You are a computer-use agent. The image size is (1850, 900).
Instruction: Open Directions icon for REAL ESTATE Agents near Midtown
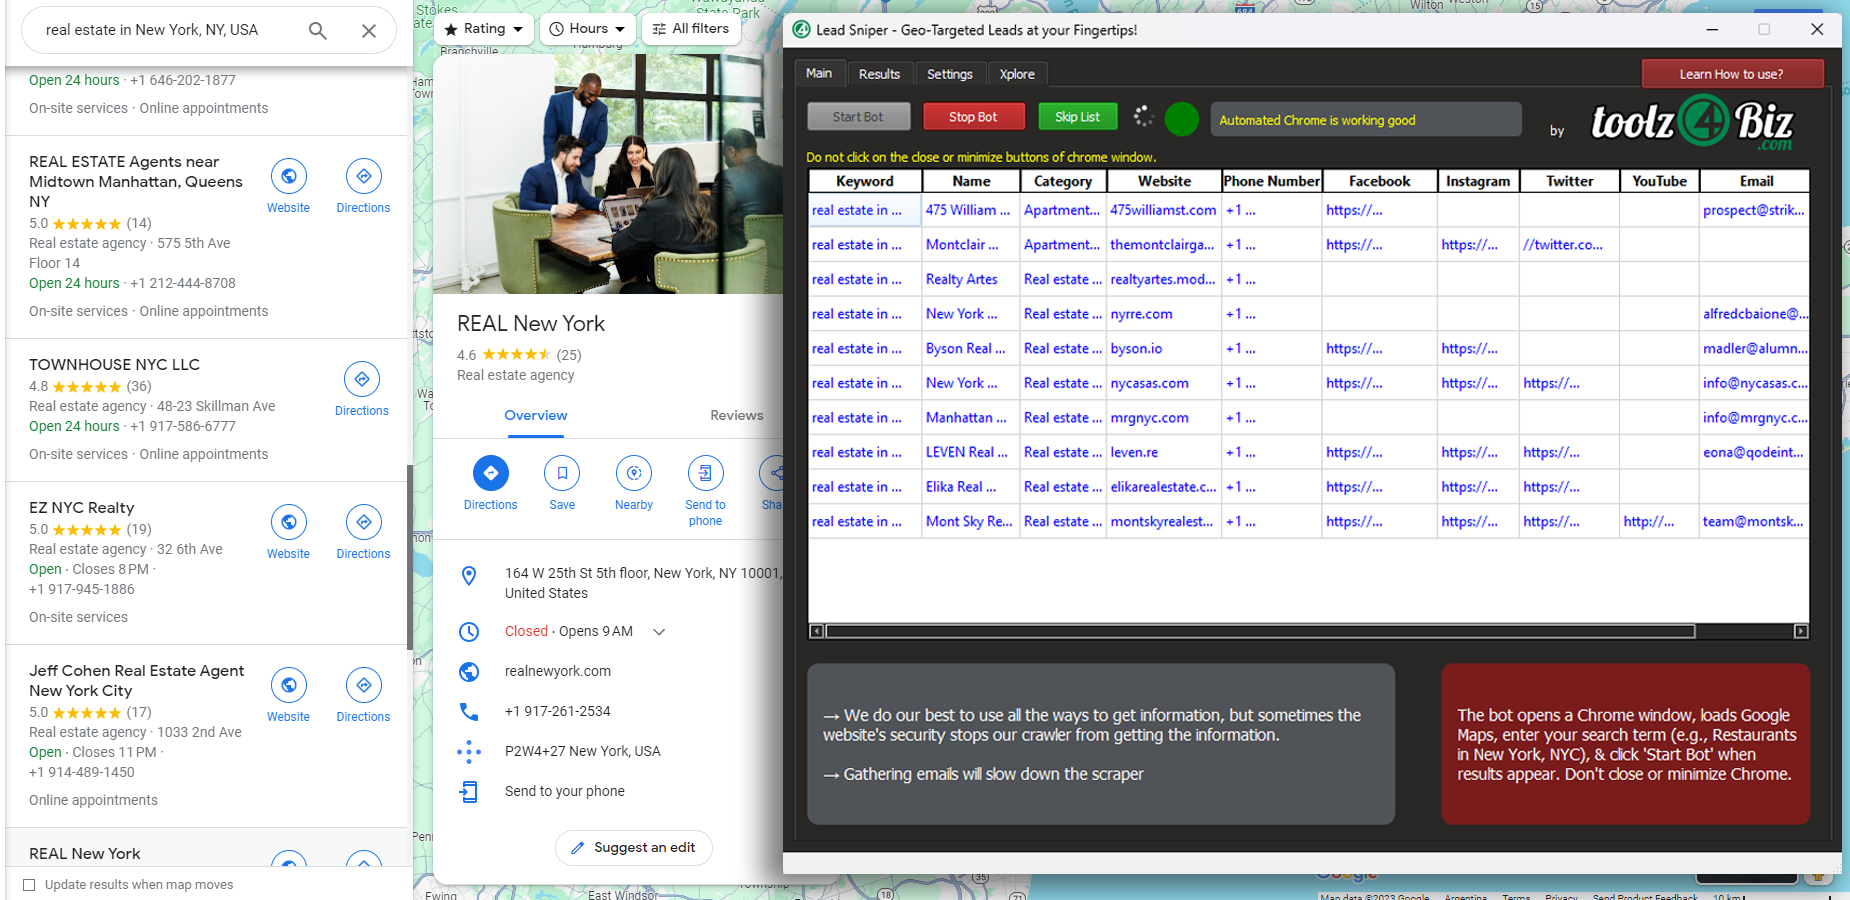pos(364,176)
